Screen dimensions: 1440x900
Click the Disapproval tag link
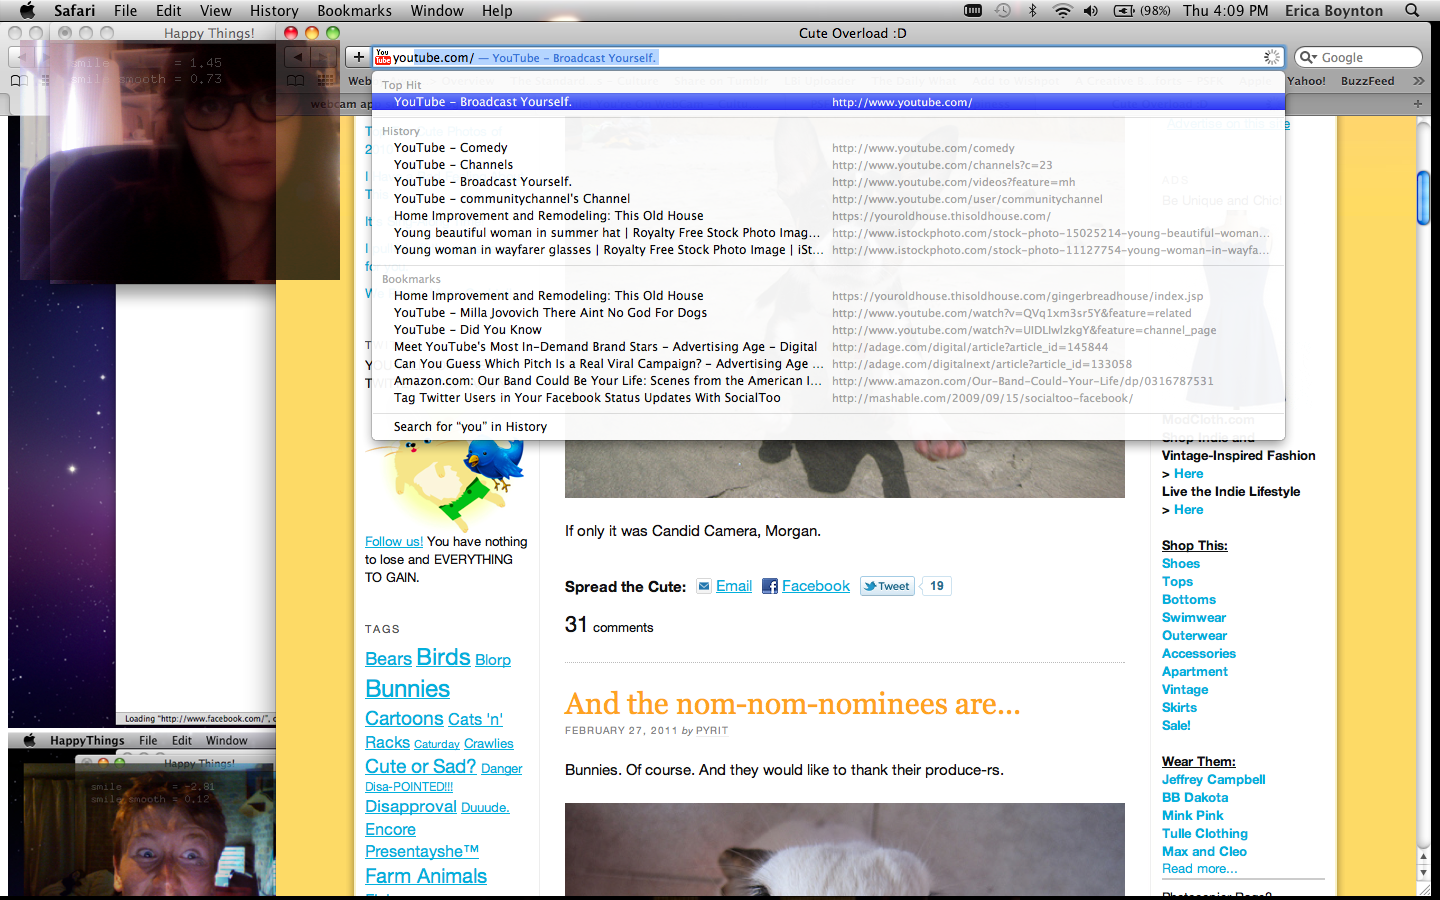tap(411, 806)
